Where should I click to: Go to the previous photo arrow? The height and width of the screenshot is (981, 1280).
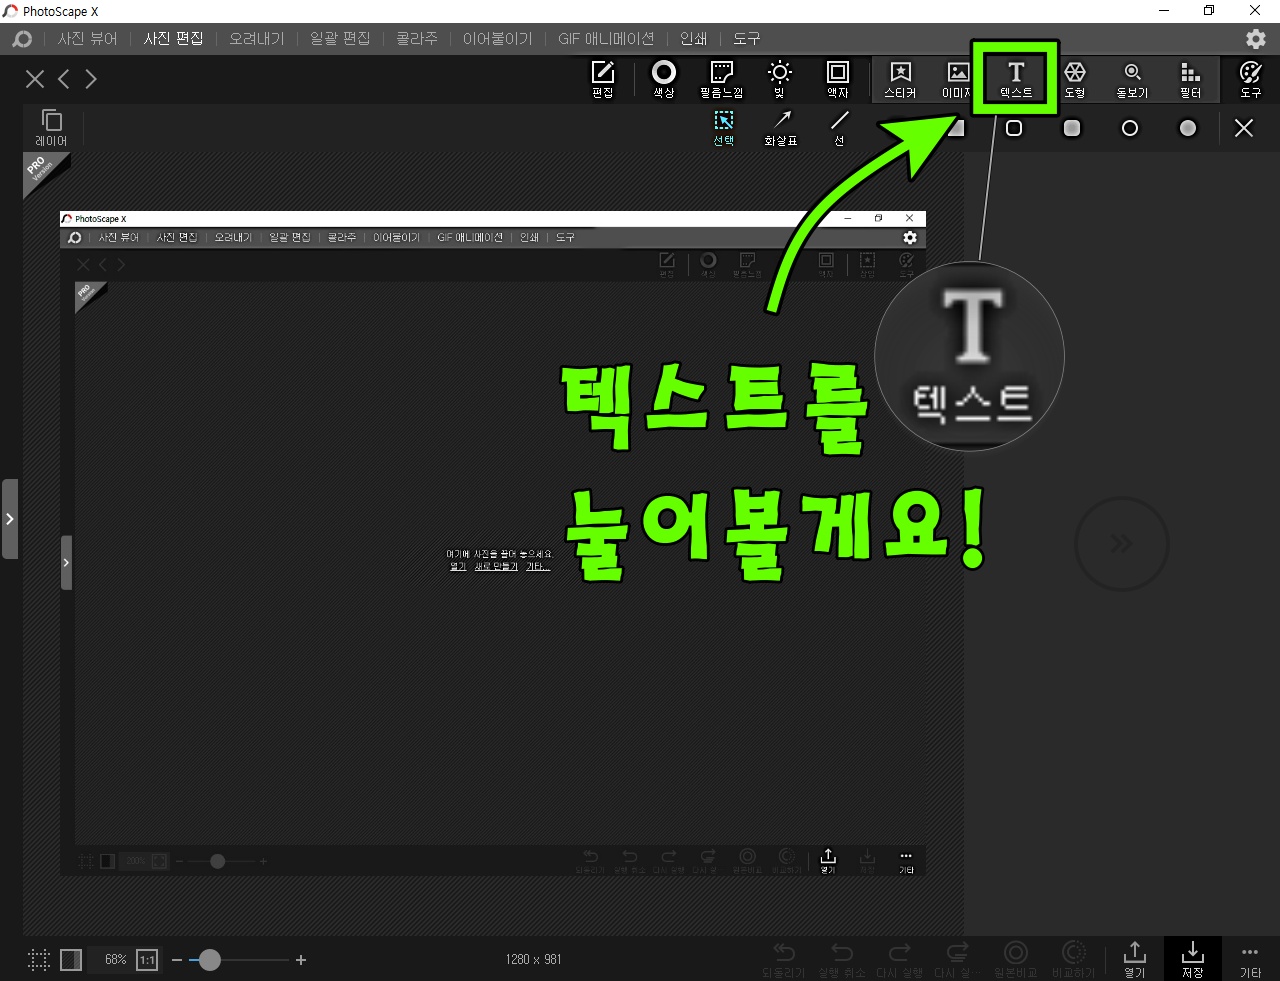pyautogui.click(x=64, y=79)
